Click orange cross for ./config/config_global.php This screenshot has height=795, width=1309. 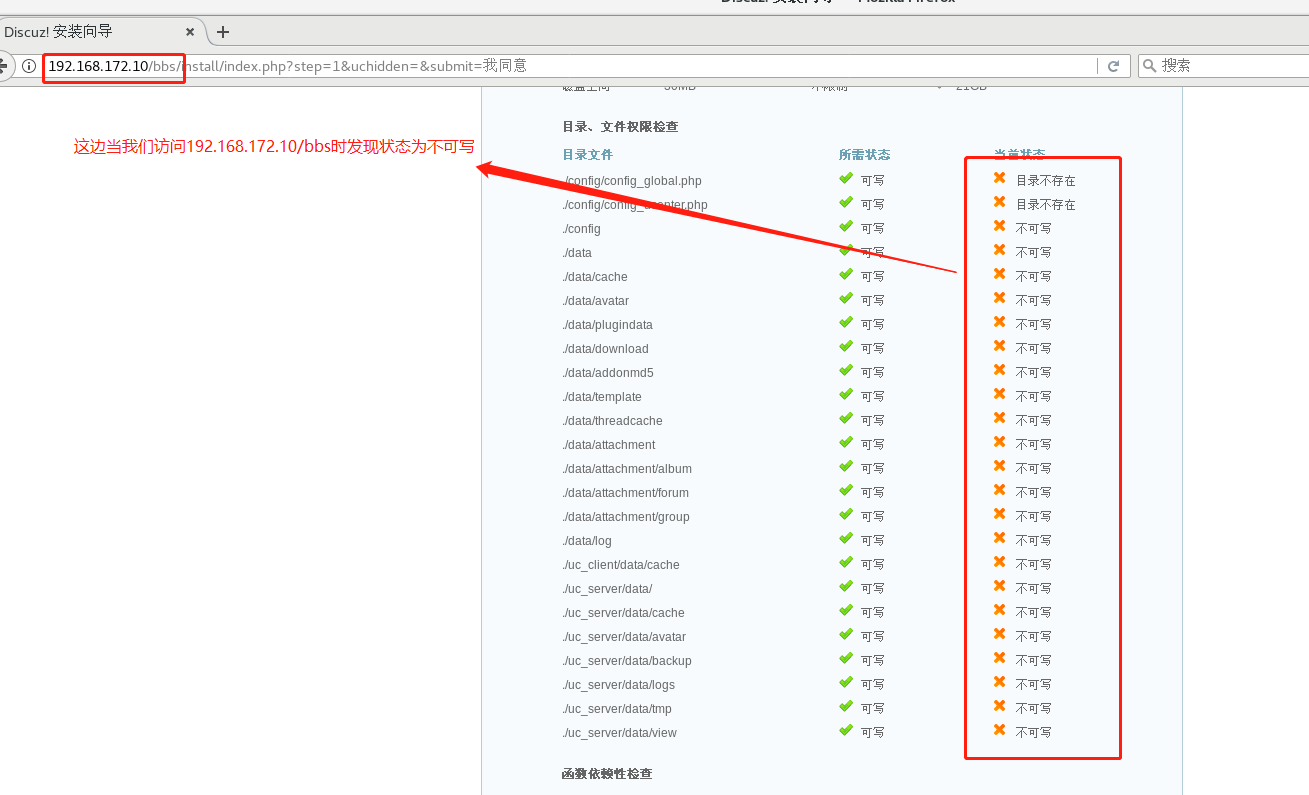pos(999,178)
